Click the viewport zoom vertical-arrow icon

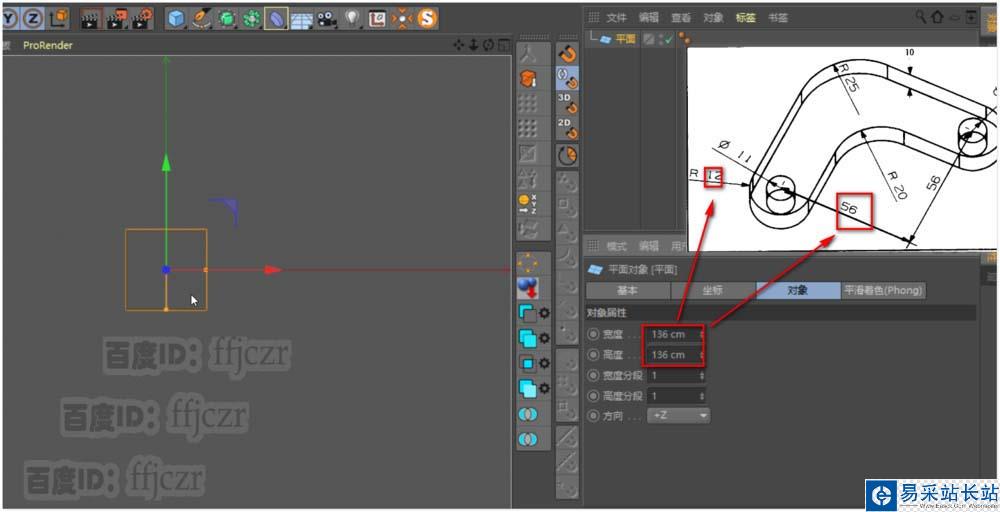tap(473, 45)
